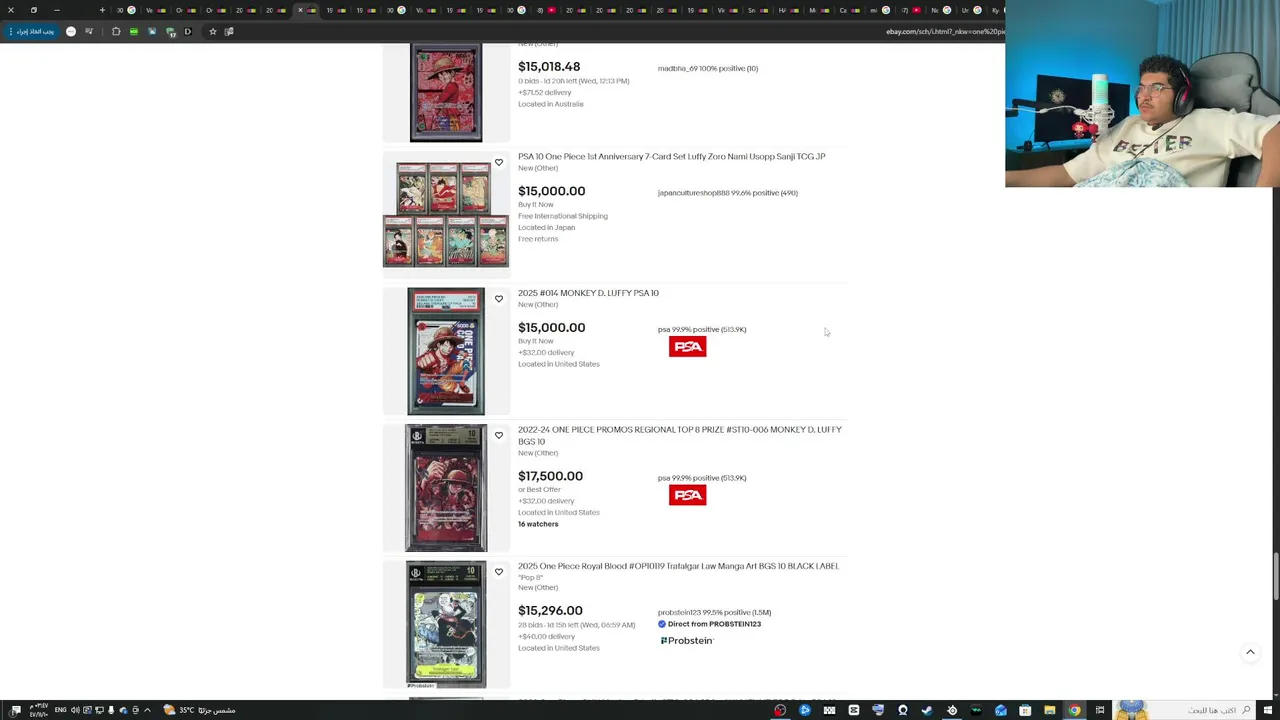
Task: Switch the ENG input language indicator
Action: [61, 710]
